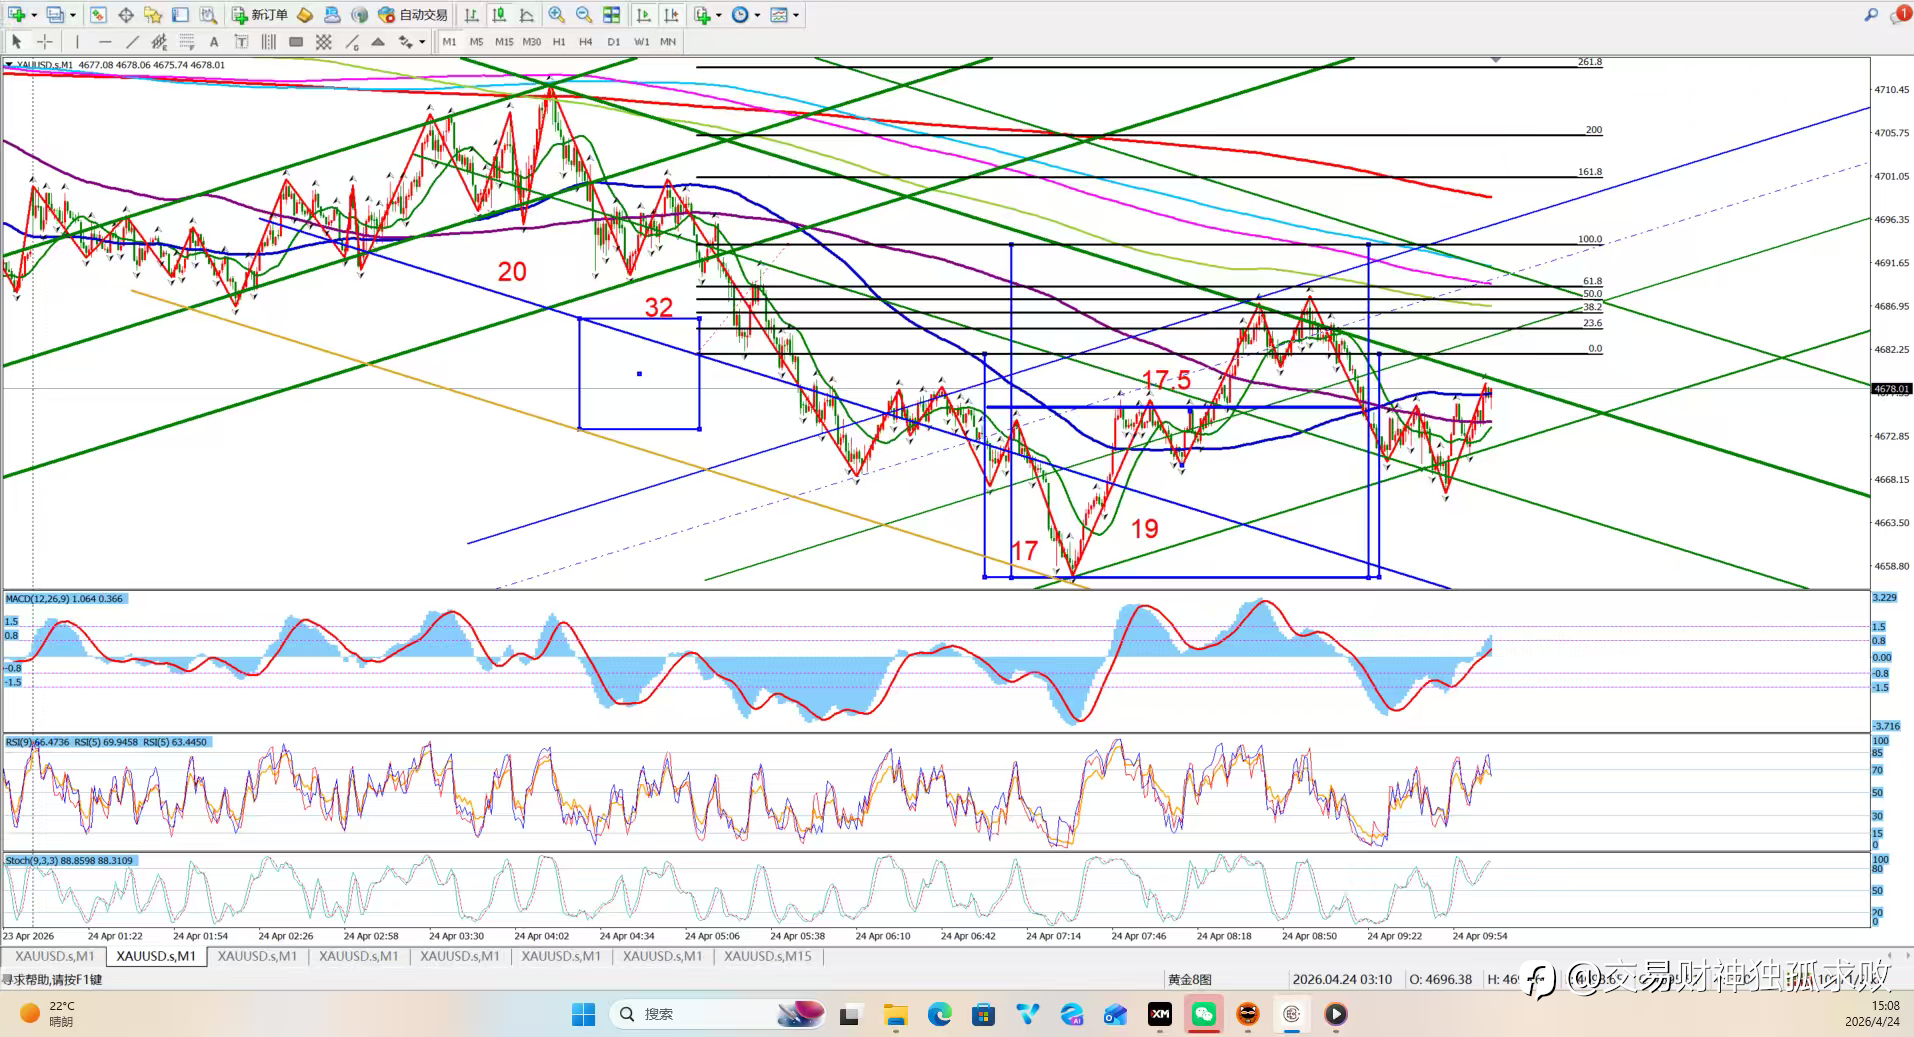Expand the periodicity clock dropdown

[757, 15]
